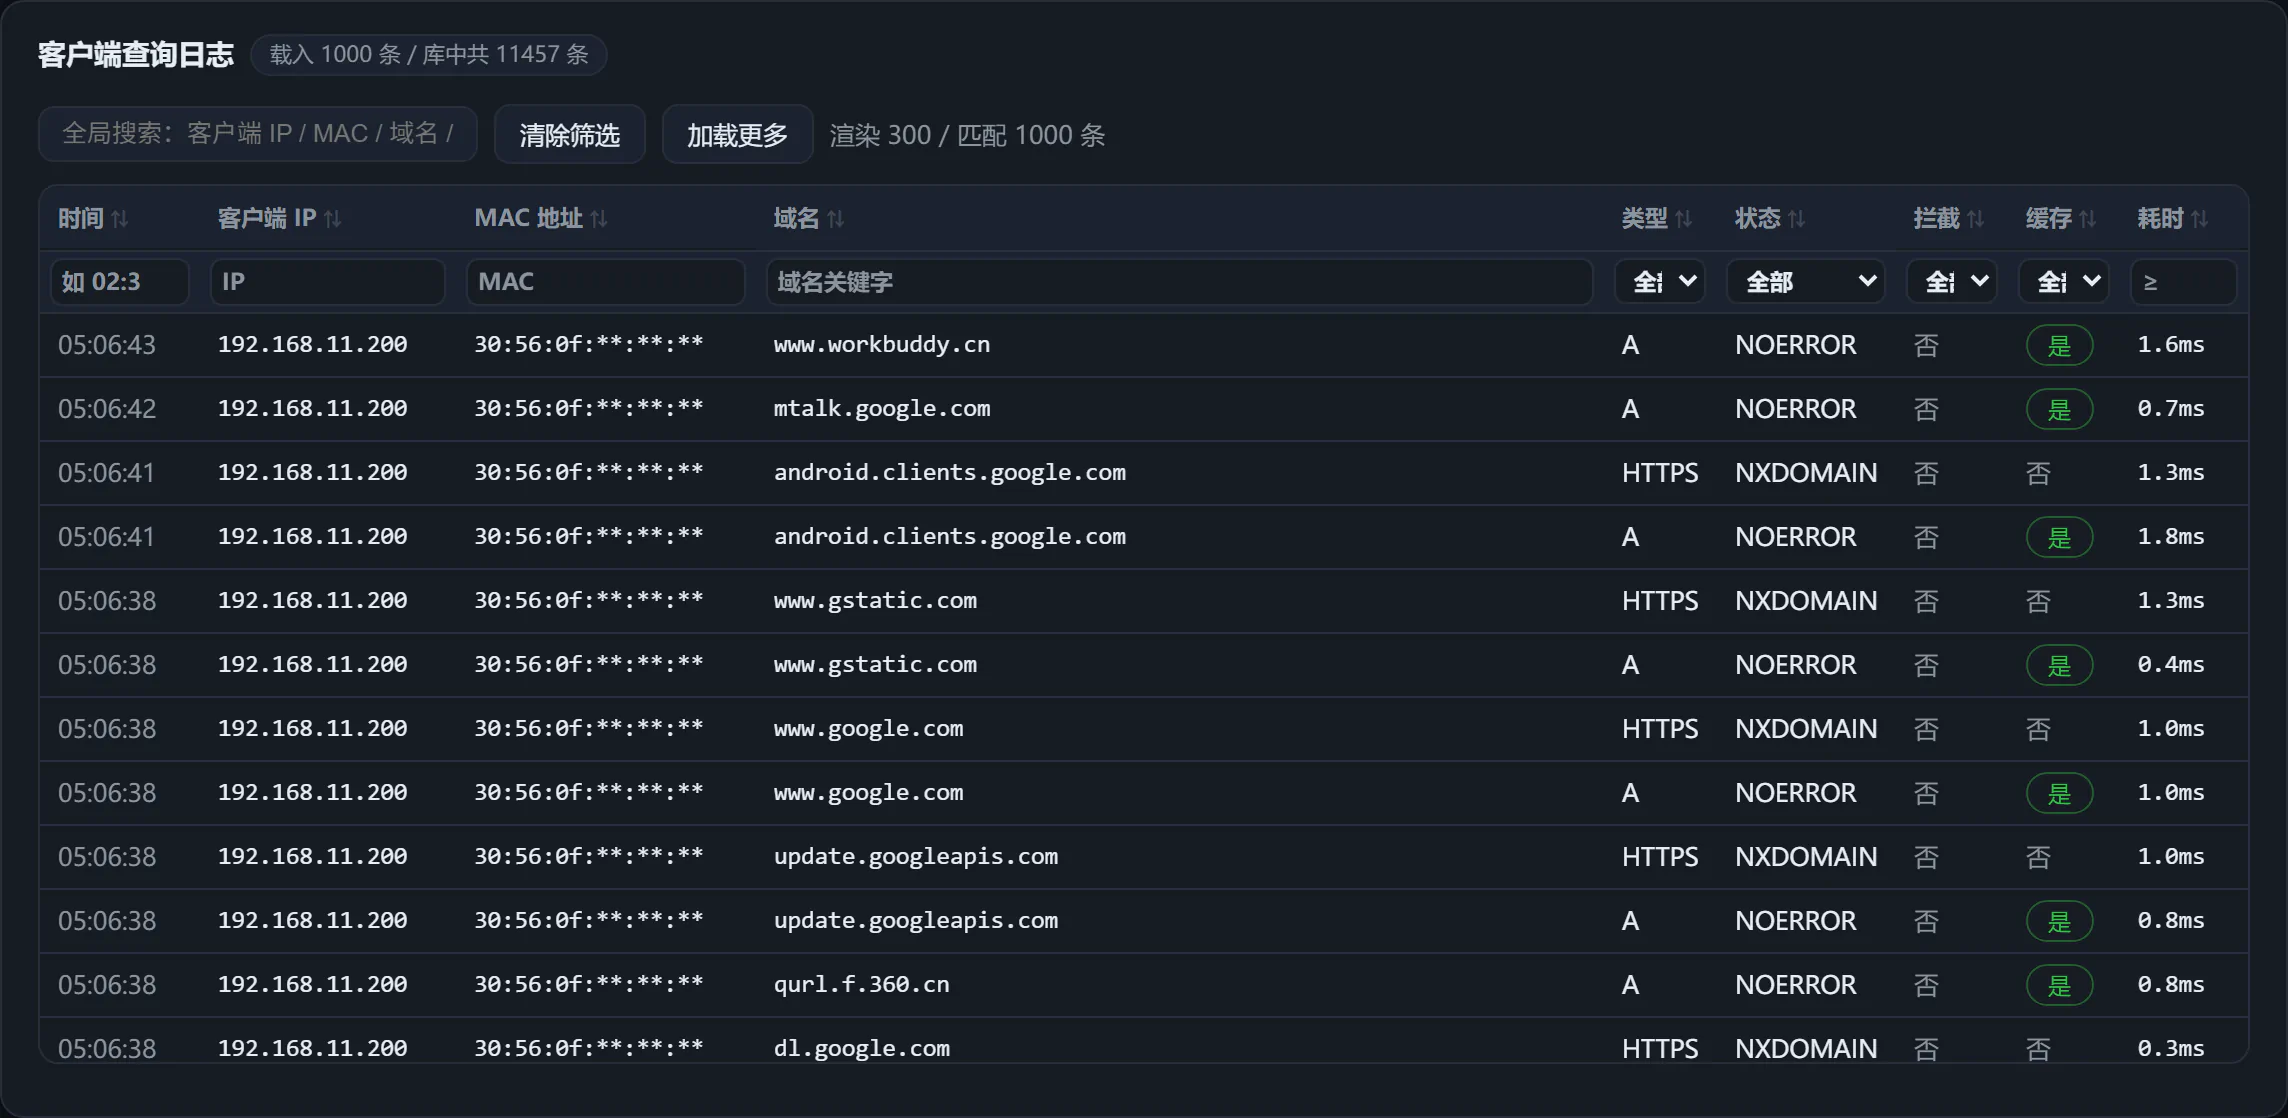Click the 渲染 300 / 匹配 1000 条 text
This screenshot has width=2288, height=1118.
[x=967, y=135]
